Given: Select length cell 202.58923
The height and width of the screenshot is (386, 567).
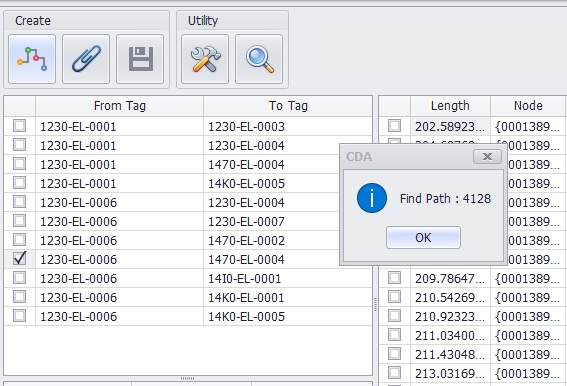Looking at the screenshot, I should coord(450,126).
